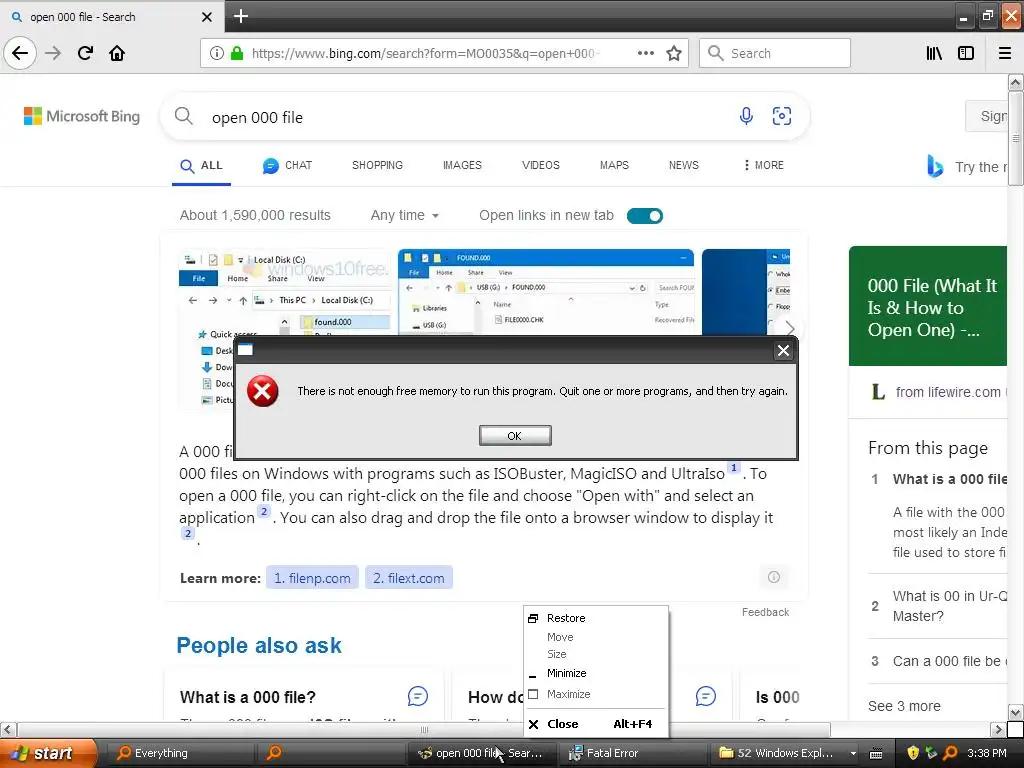The width and height of the screenshot is (1024, 768).
Task: Expand 'See 3 more' in From this page
Action: [904, 706]
